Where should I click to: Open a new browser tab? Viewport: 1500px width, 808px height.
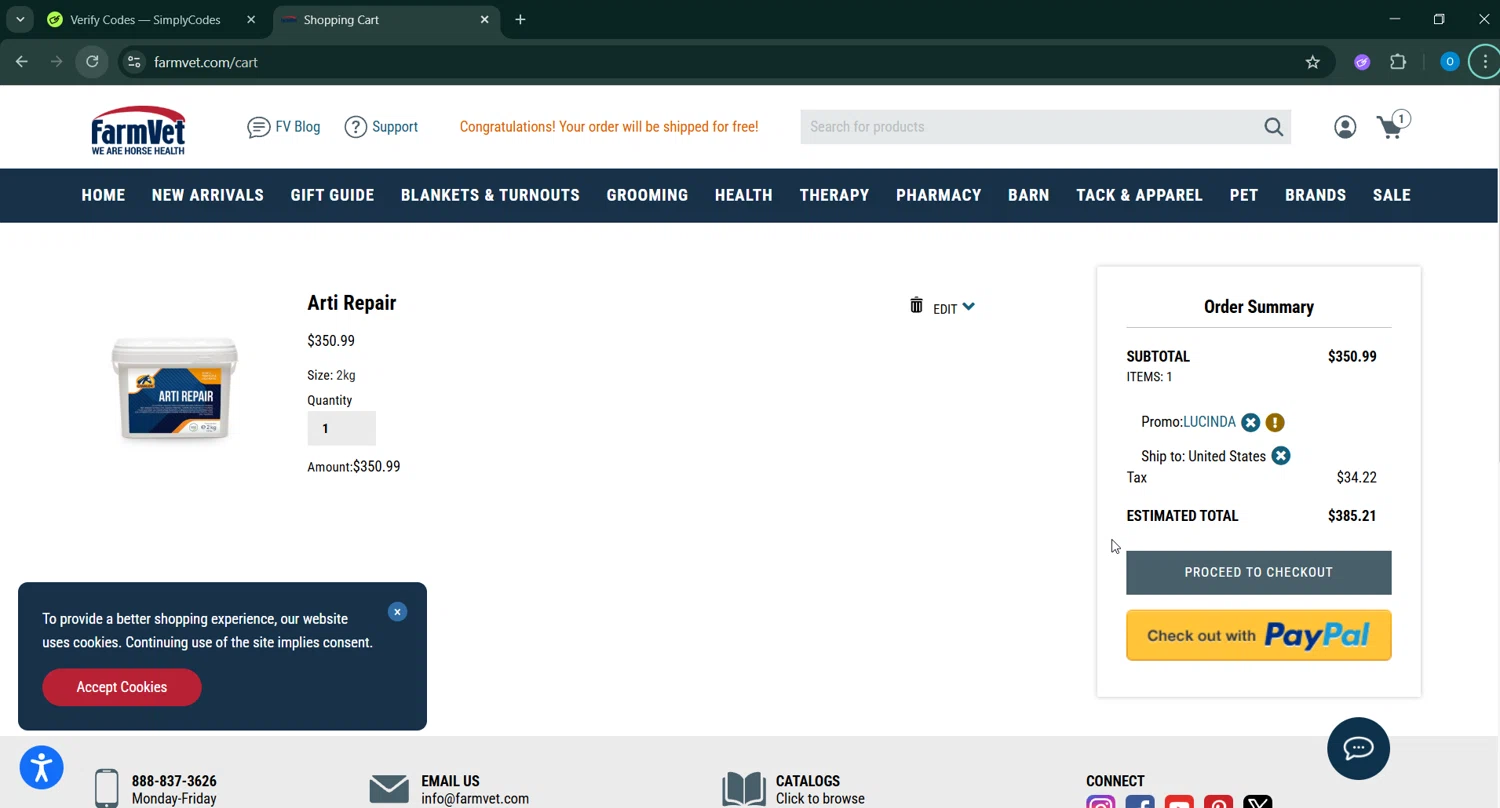[x=520, y=19]
